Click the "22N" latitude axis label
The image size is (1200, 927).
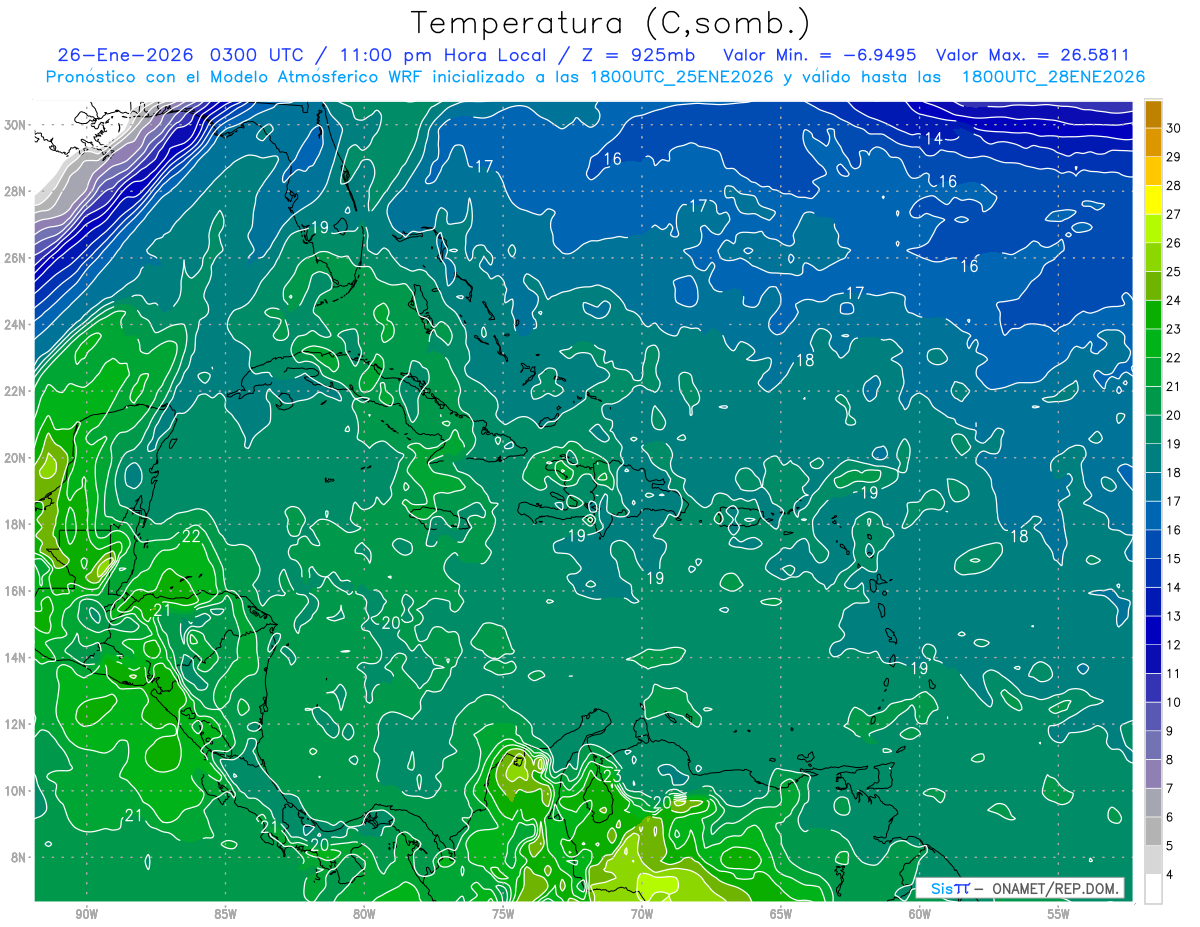pyautogui.click(x=16, y=391)
